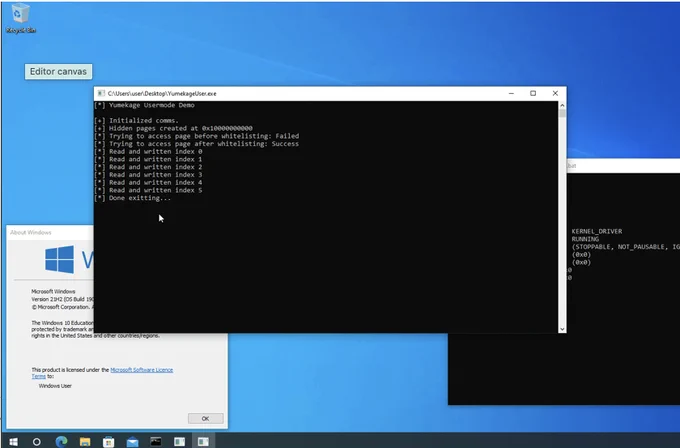Viewport: 680px width, 448px height.
Task: Click 'Yumekage Usermode Demo' header line
Action: point(144,105)
